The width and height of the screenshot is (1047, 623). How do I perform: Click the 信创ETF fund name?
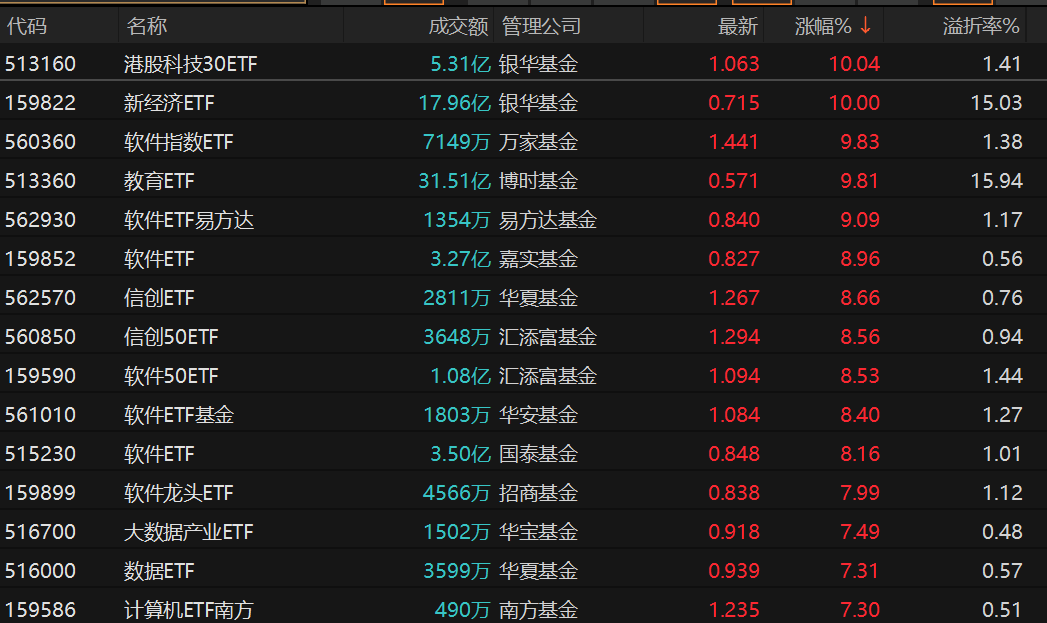[x=159, y=298]
